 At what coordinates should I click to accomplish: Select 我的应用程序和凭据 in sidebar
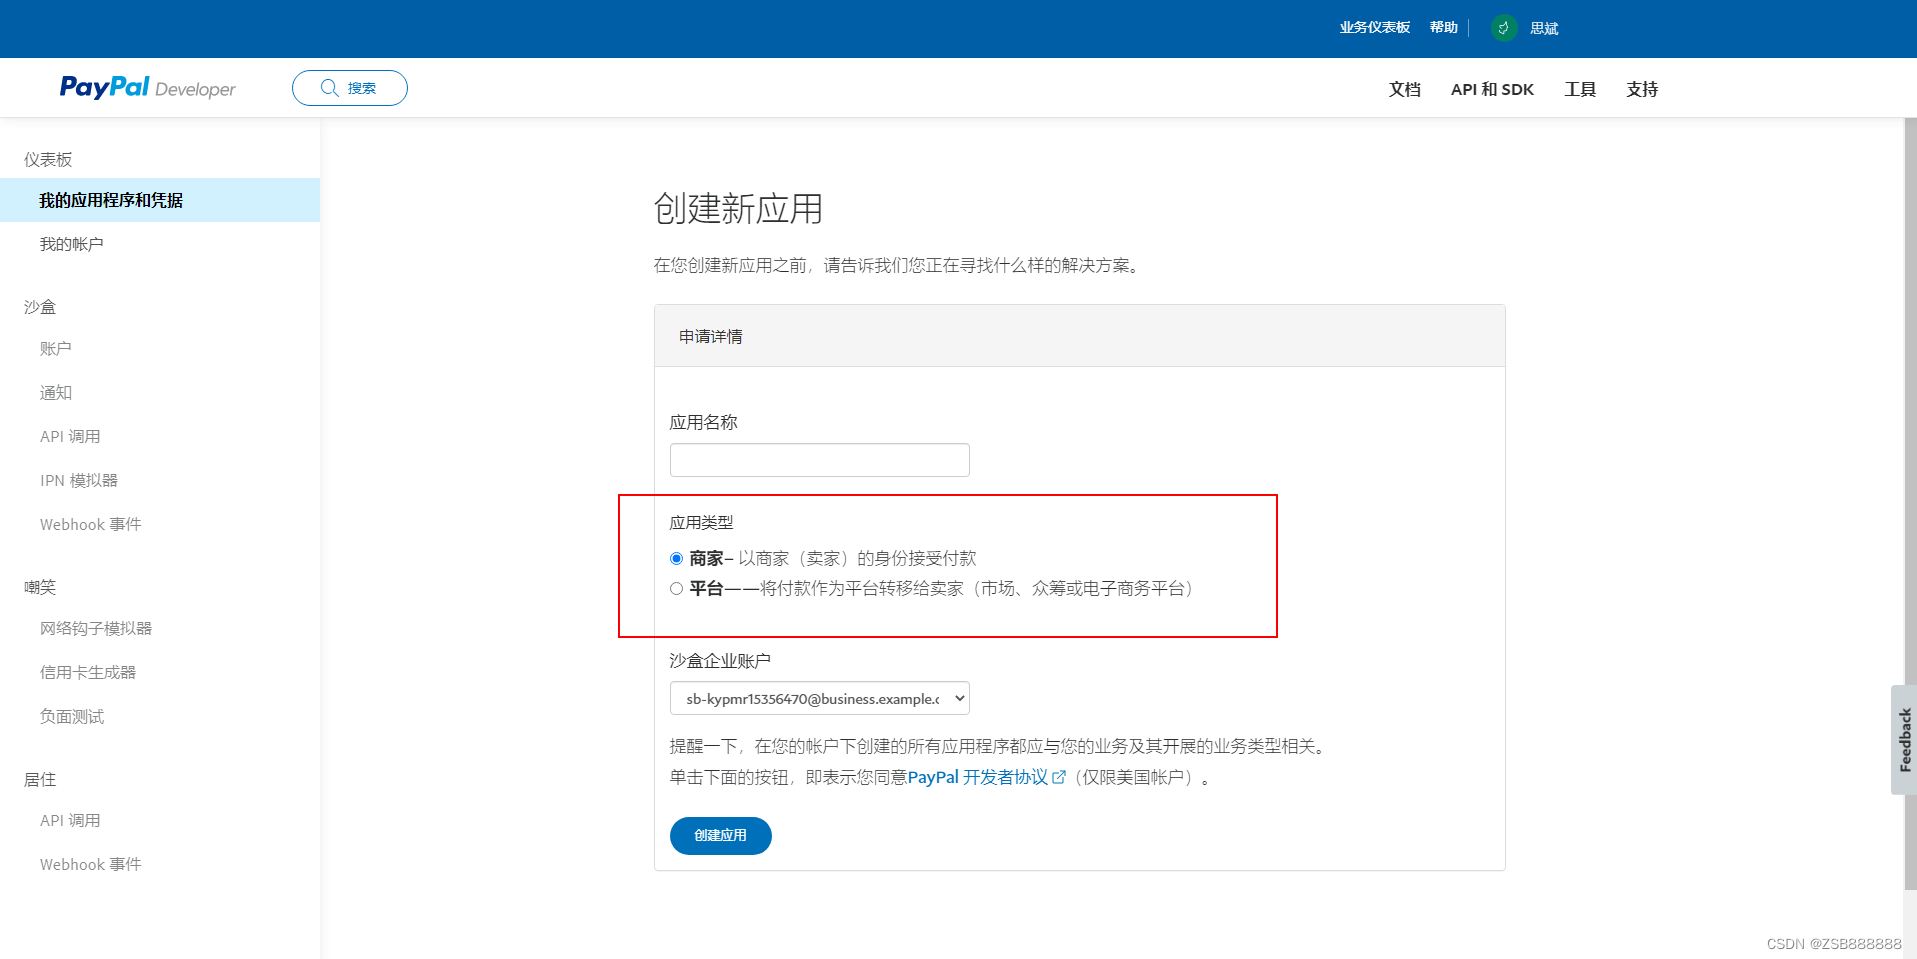pos(160,200)
